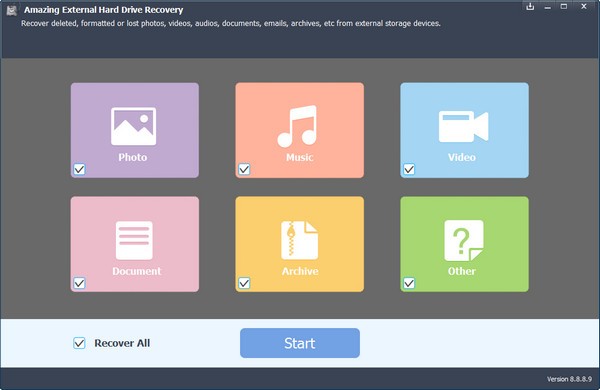Click the Archive tile label
The width and height of the screenshot is (600, 390).
(300, 271)
